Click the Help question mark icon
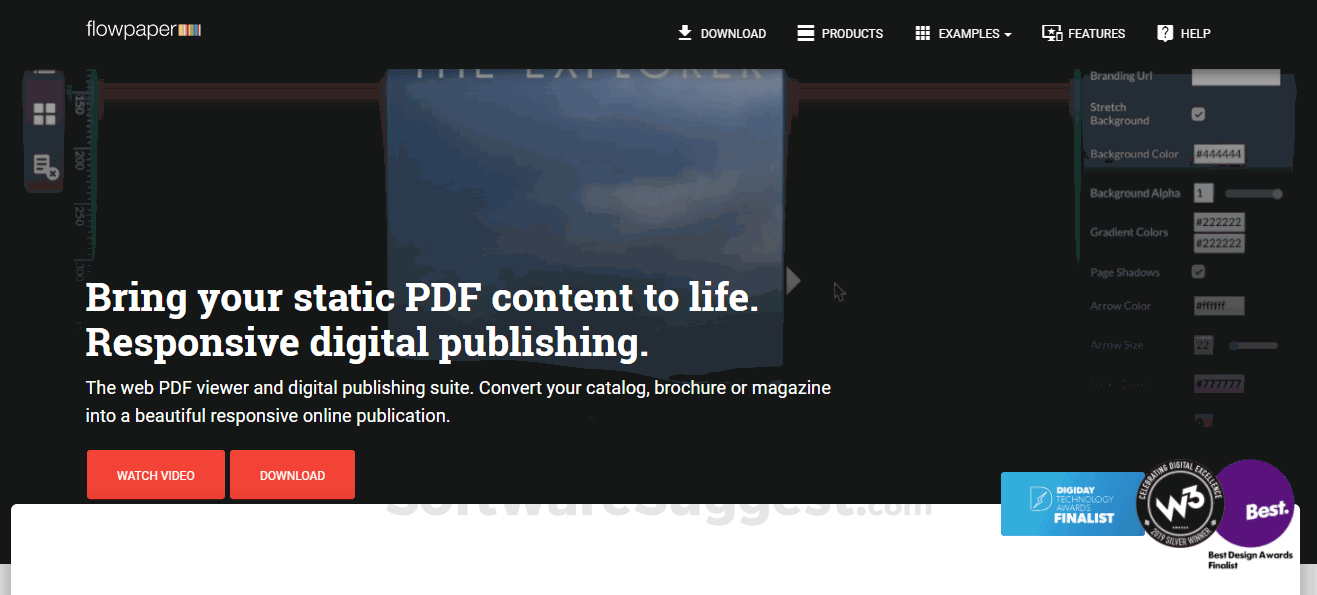1317x595 pixels. (x=1165, y=33)
